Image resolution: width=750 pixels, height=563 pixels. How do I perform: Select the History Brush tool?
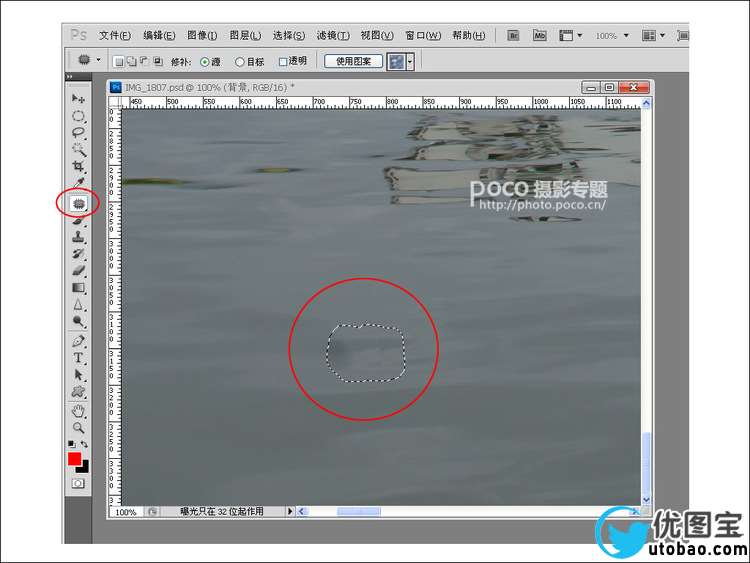[x=78, y=254]
